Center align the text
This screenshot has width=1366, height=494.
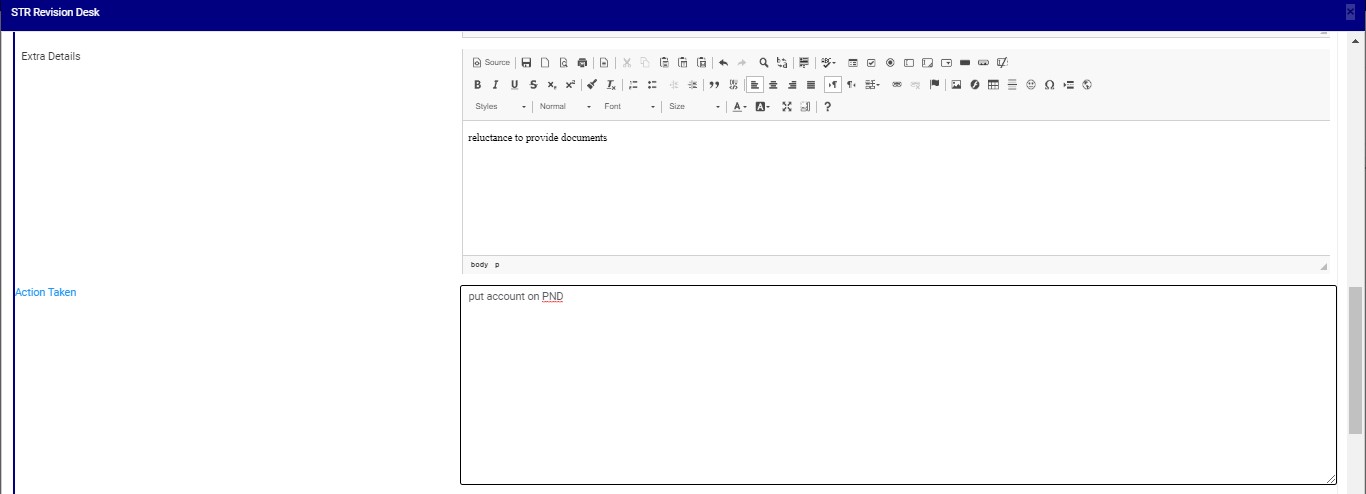pos(773,85)
